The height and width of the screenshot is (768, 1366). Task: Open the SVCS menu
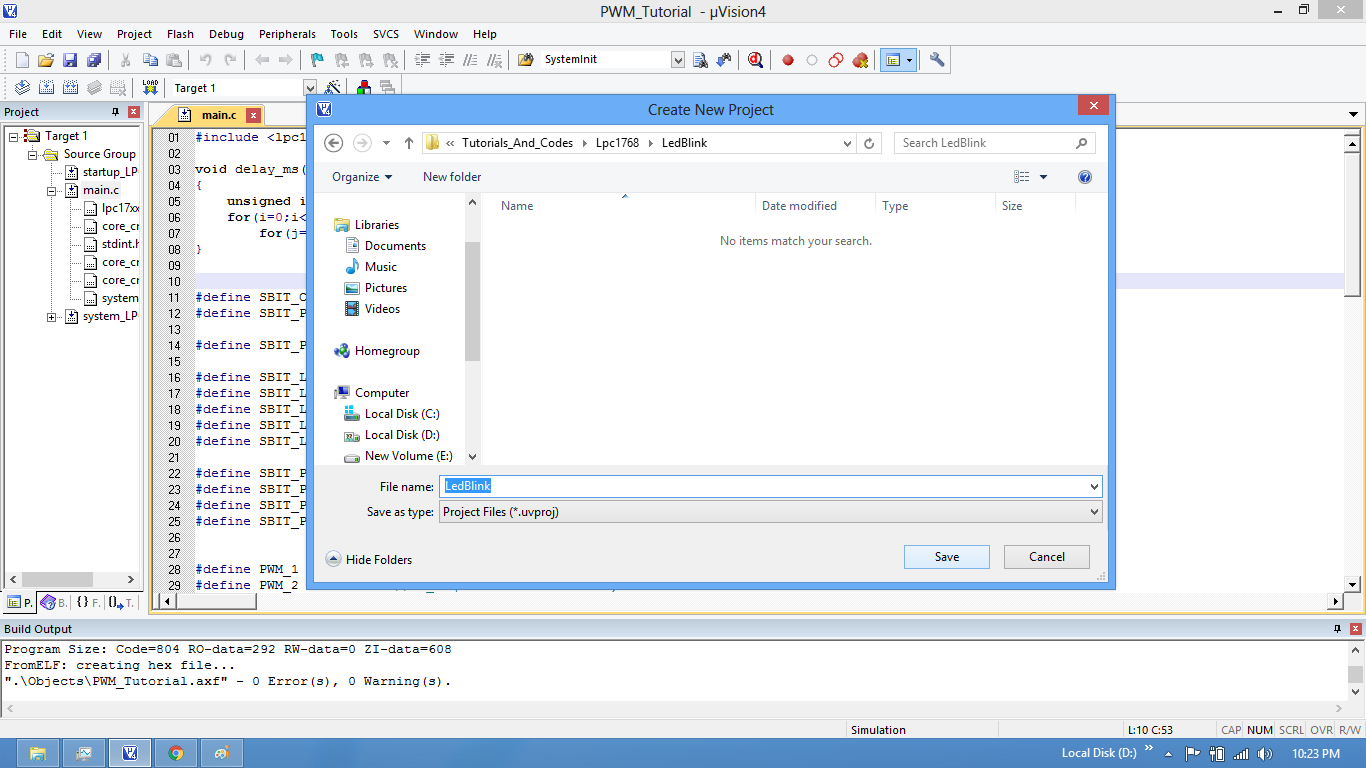pos(385,34)
